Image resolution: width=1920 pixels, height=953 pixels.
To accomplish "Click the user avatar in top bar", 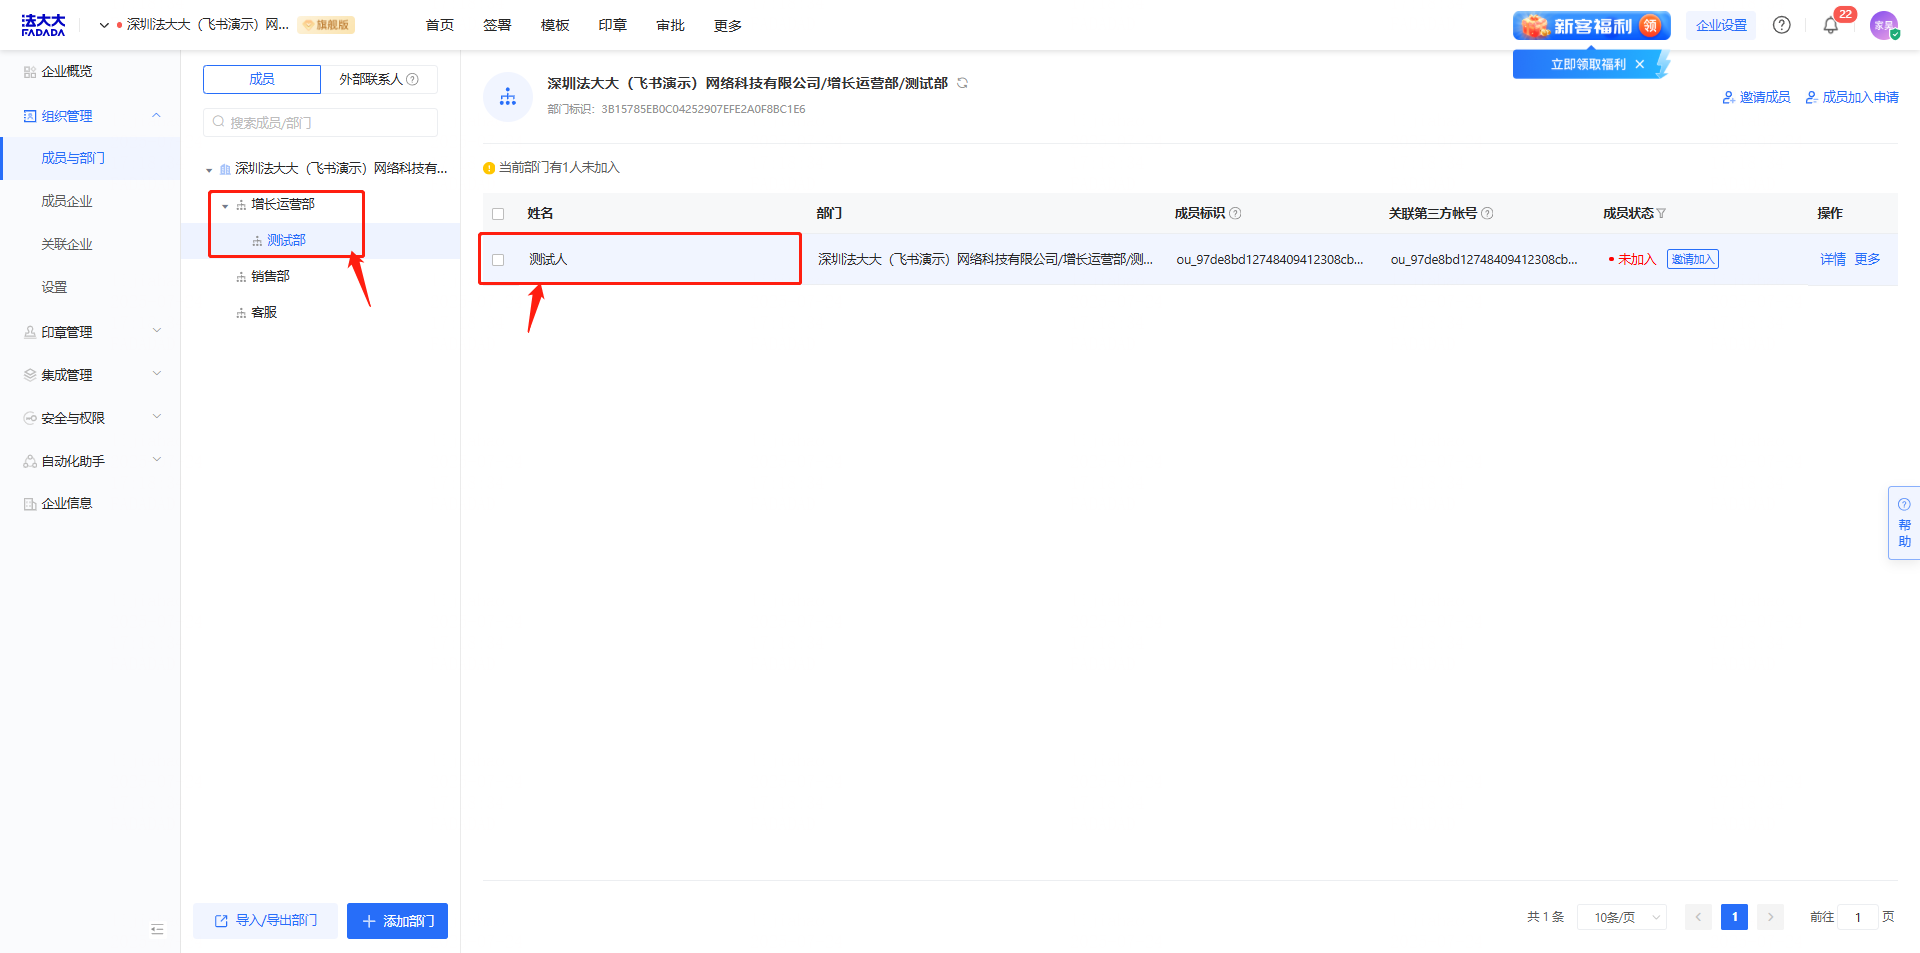I will pos(1883,26).
